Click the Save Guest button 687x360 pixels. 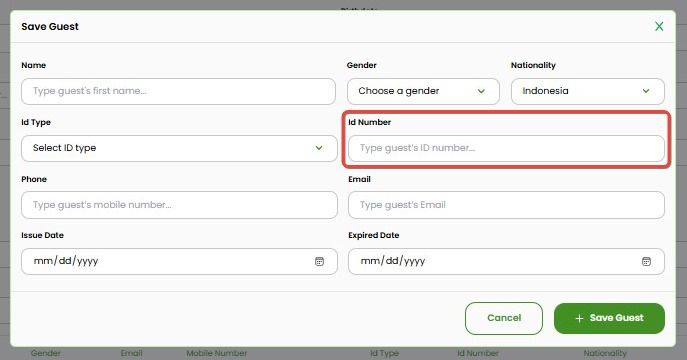coord(609,318)
